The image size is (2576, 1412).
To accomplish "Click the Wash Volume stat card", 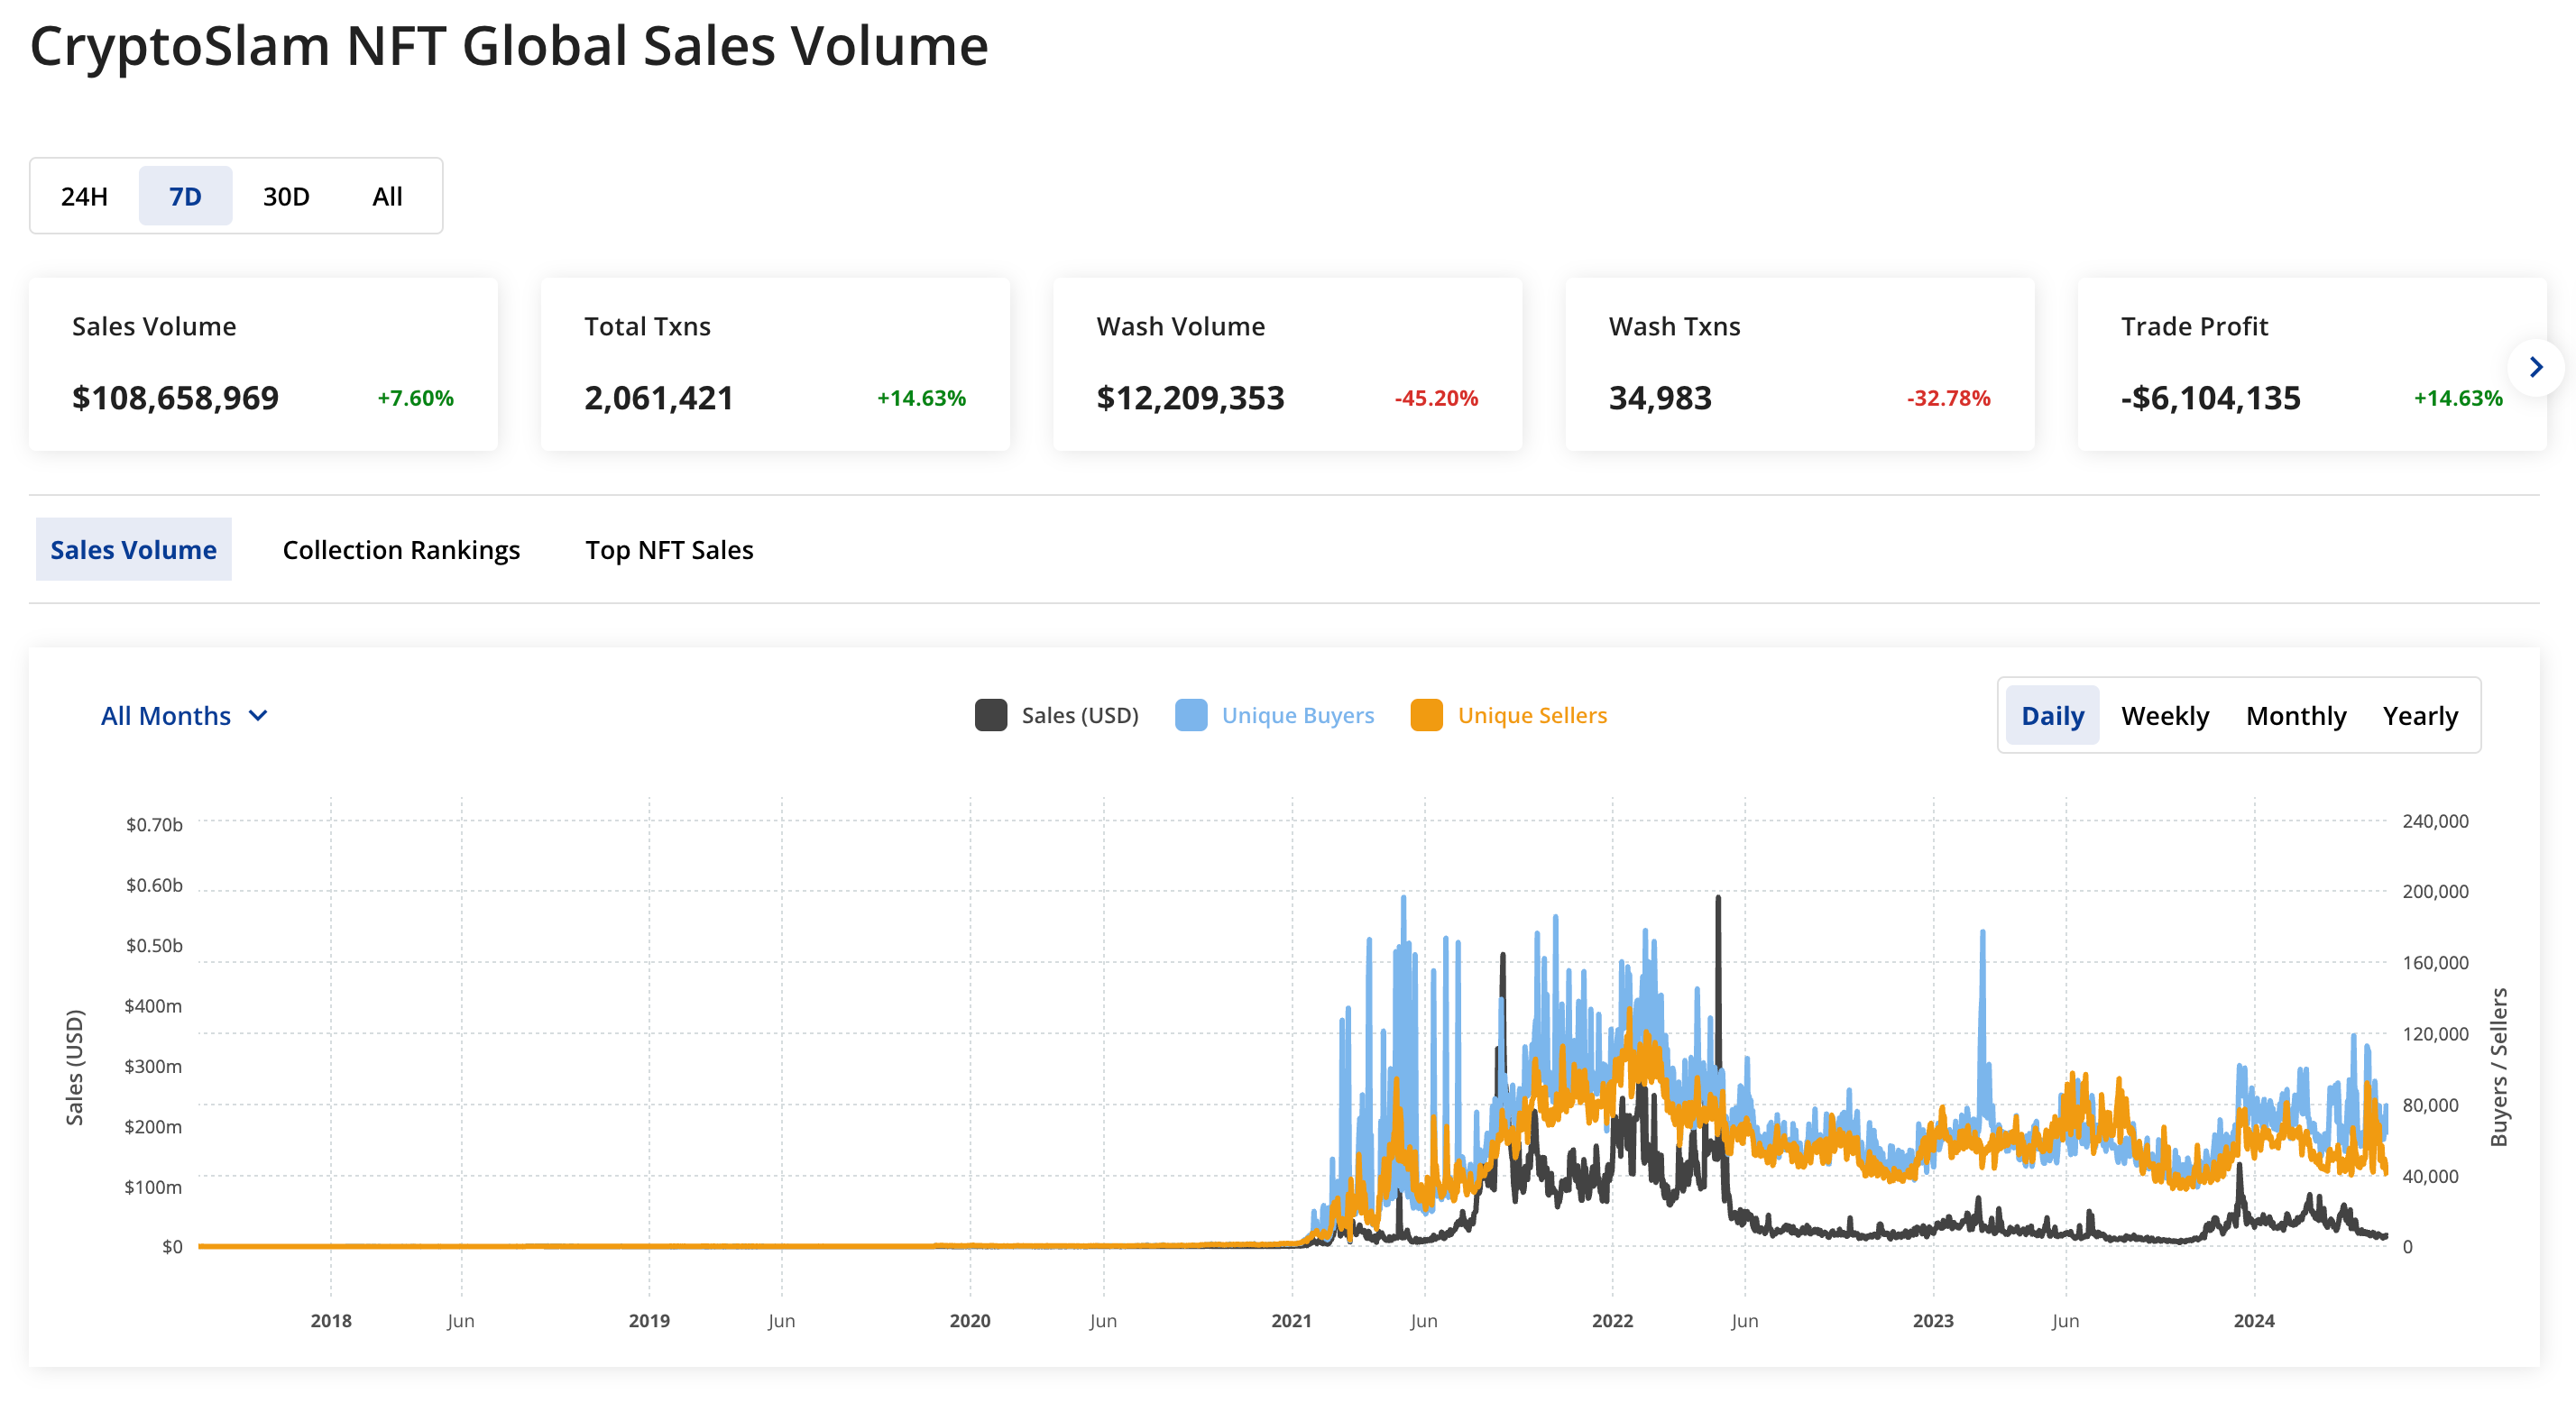I will [x=1287, y=365].
